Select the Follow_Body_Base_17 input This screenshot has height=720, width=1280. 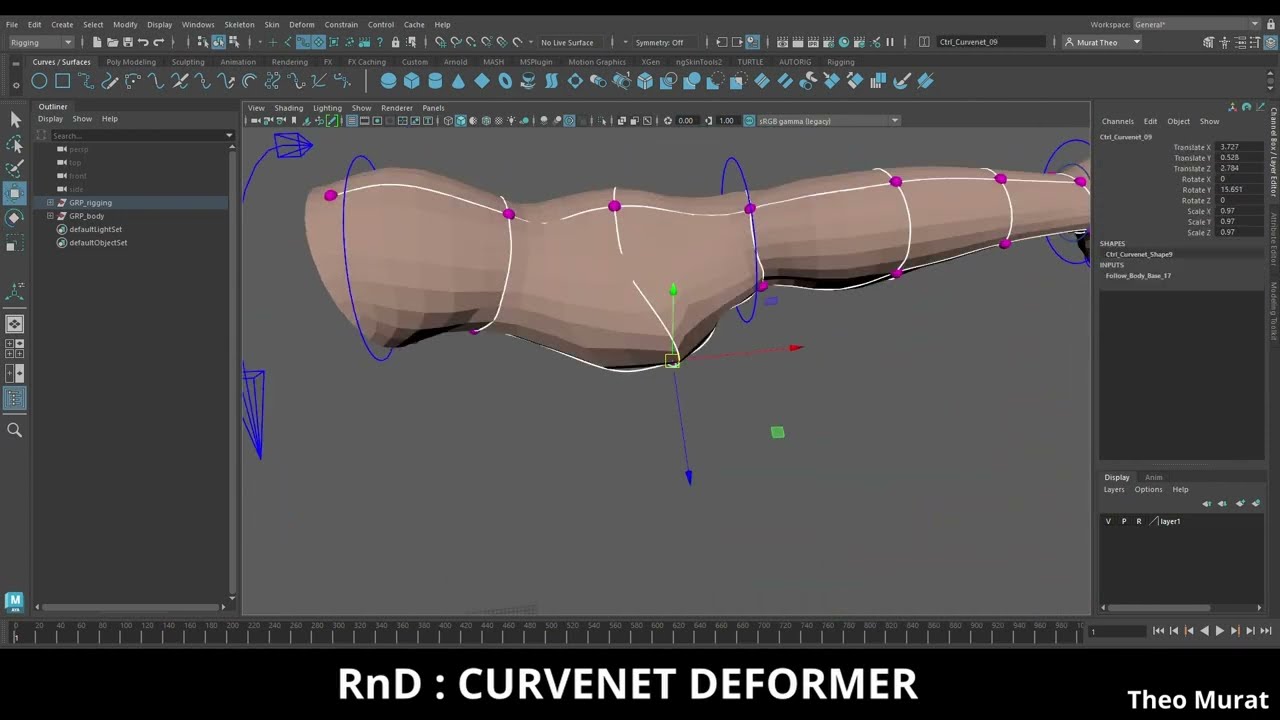(1138, 275)
